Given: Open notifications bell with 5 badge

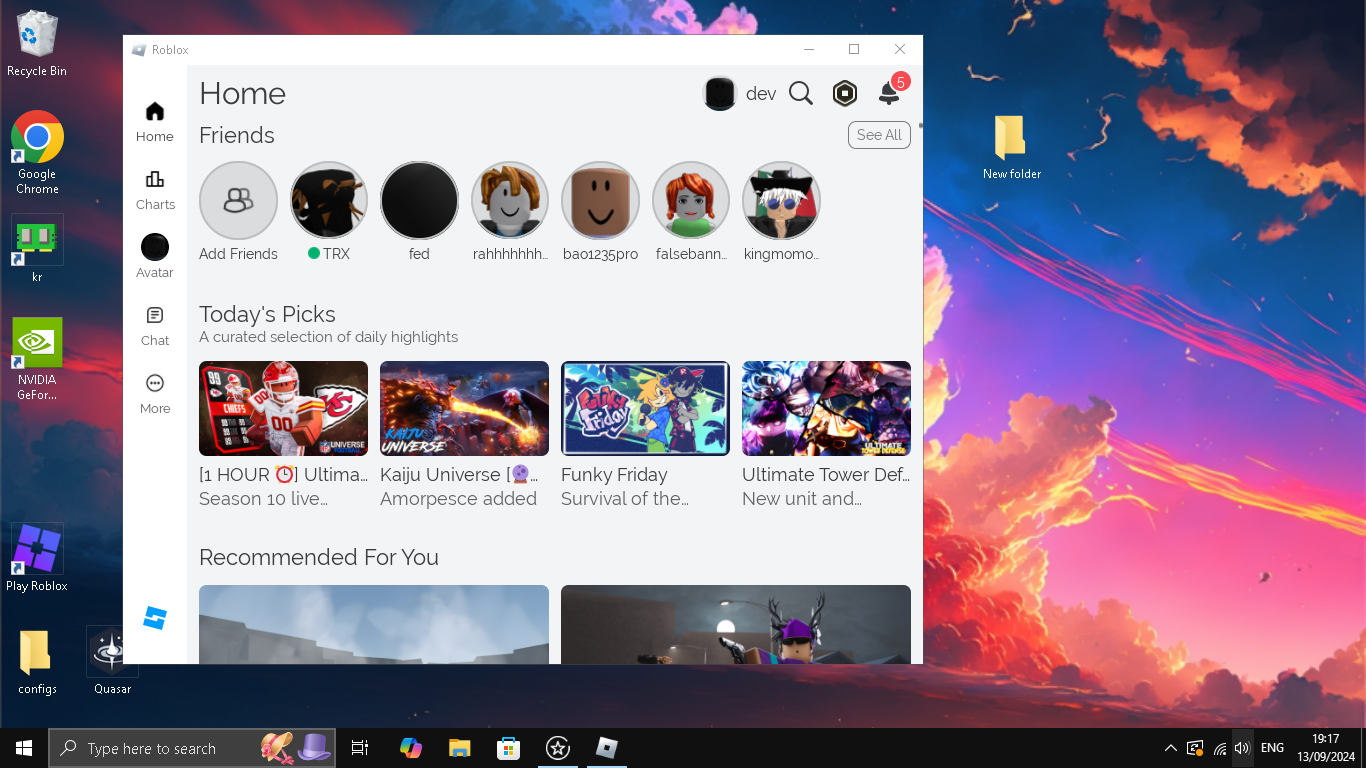Looking at the screenshot, I should [890, 91].
